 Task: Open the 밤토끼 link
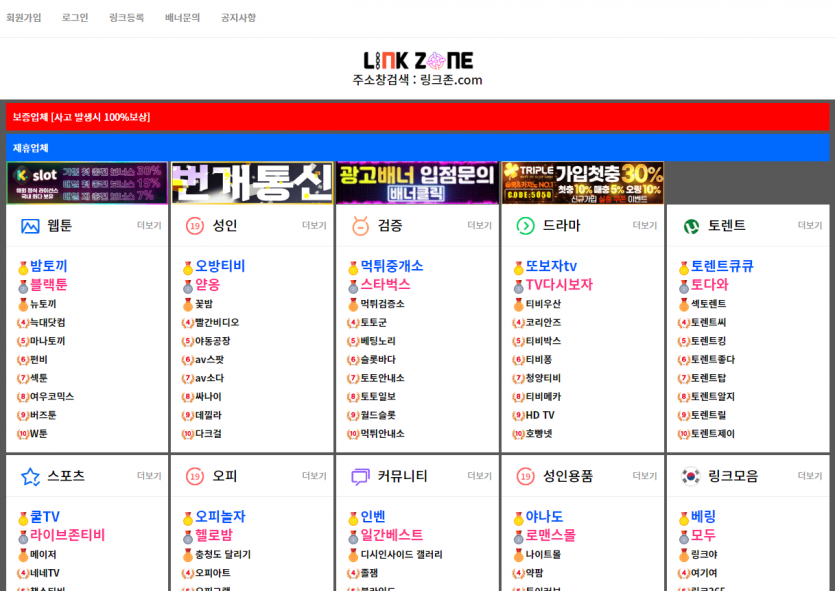pyautogui.click(x=48, y=266)
